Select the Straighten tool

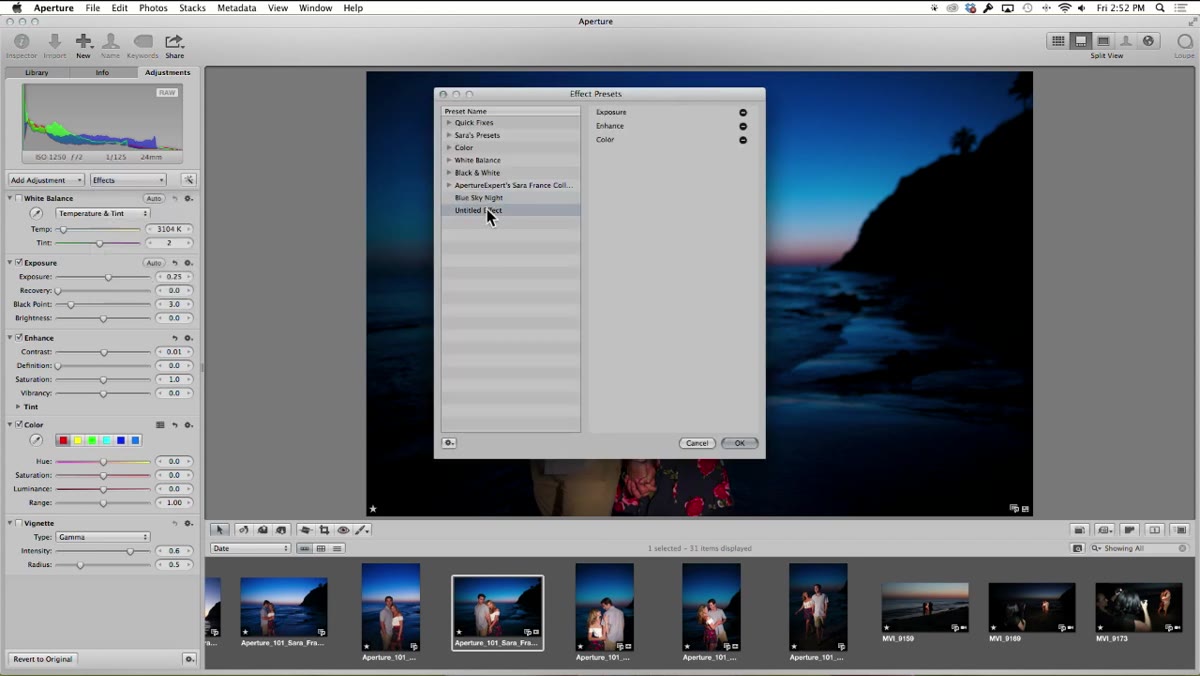coord(305,530)
